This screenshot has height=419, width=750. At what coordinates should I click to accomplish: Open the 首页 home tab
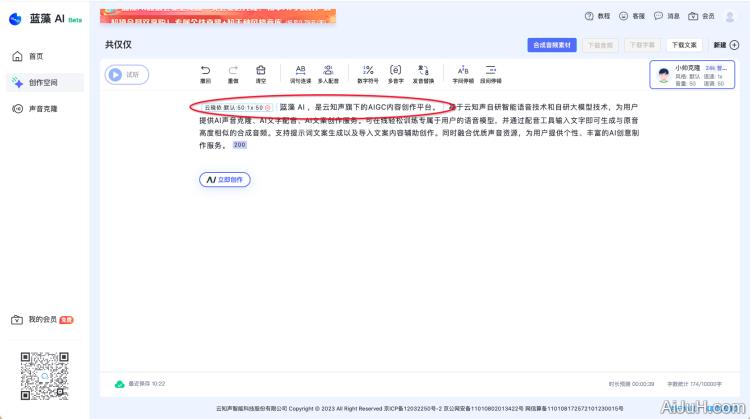tap(36, 56)
